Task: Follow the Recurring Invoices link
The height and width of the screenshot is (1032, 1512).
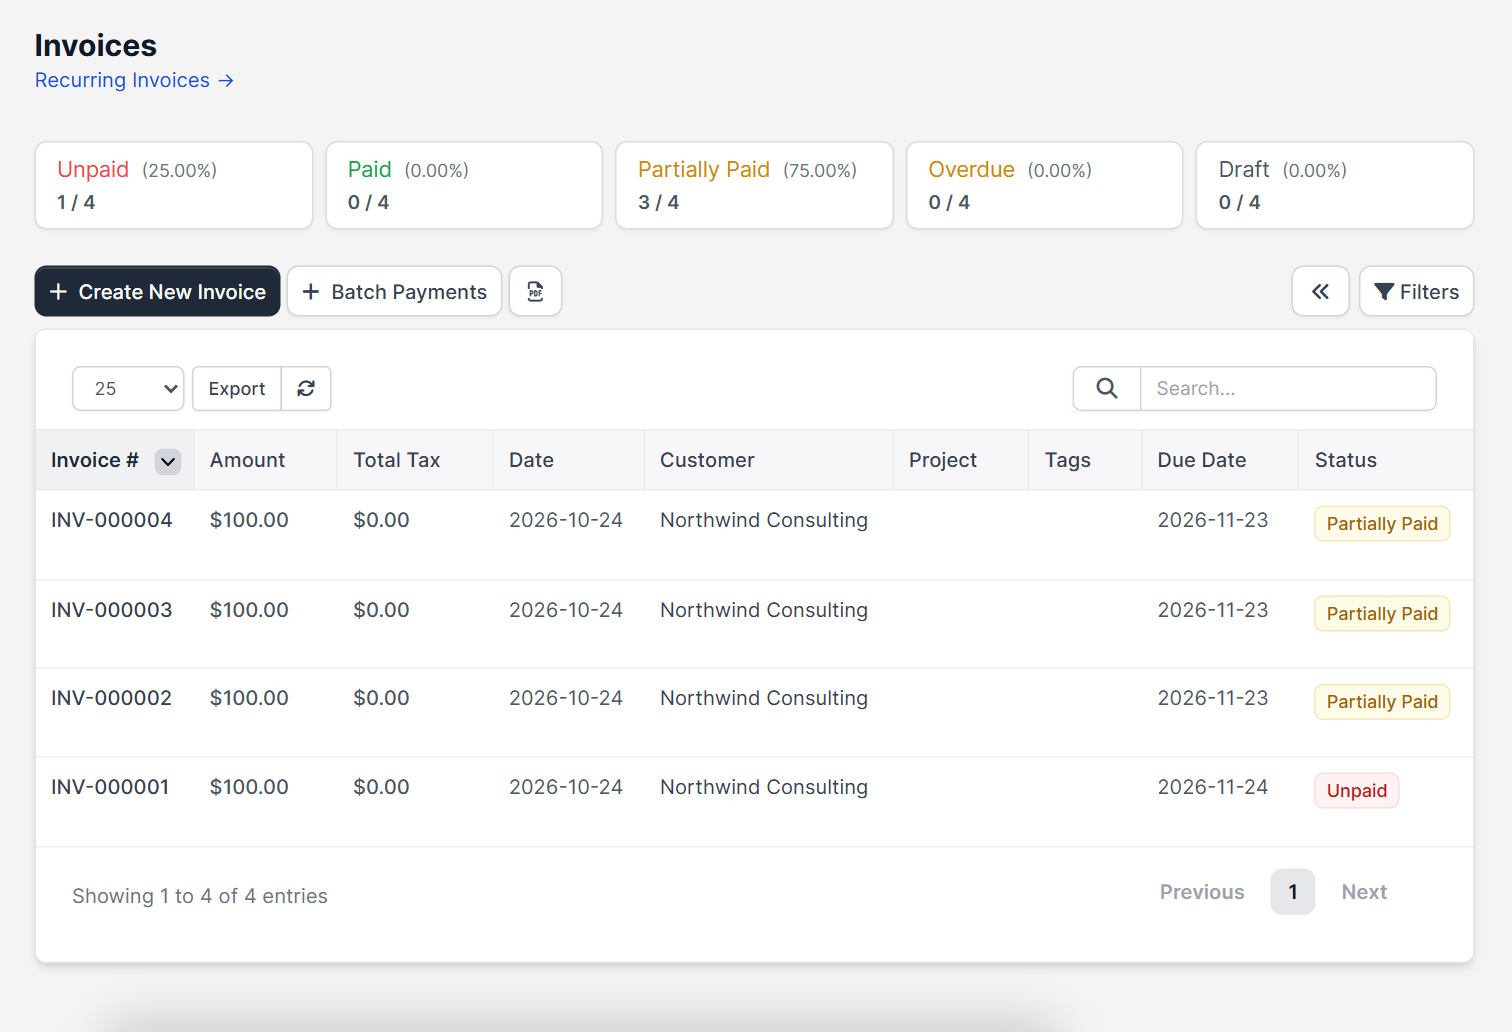Action: click(134, 80)
